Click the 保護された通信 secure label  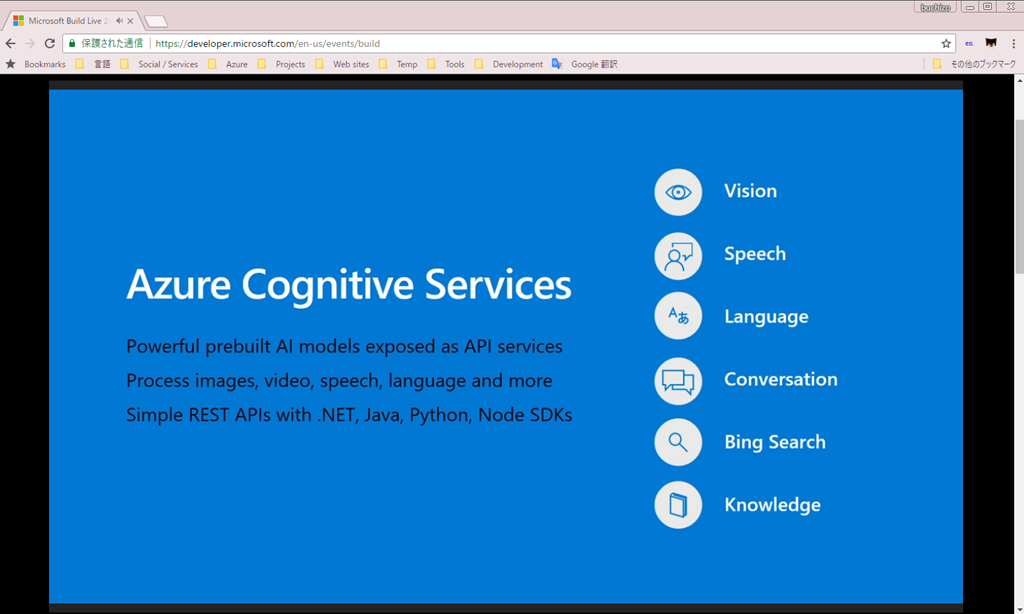[x=112, y=43]
